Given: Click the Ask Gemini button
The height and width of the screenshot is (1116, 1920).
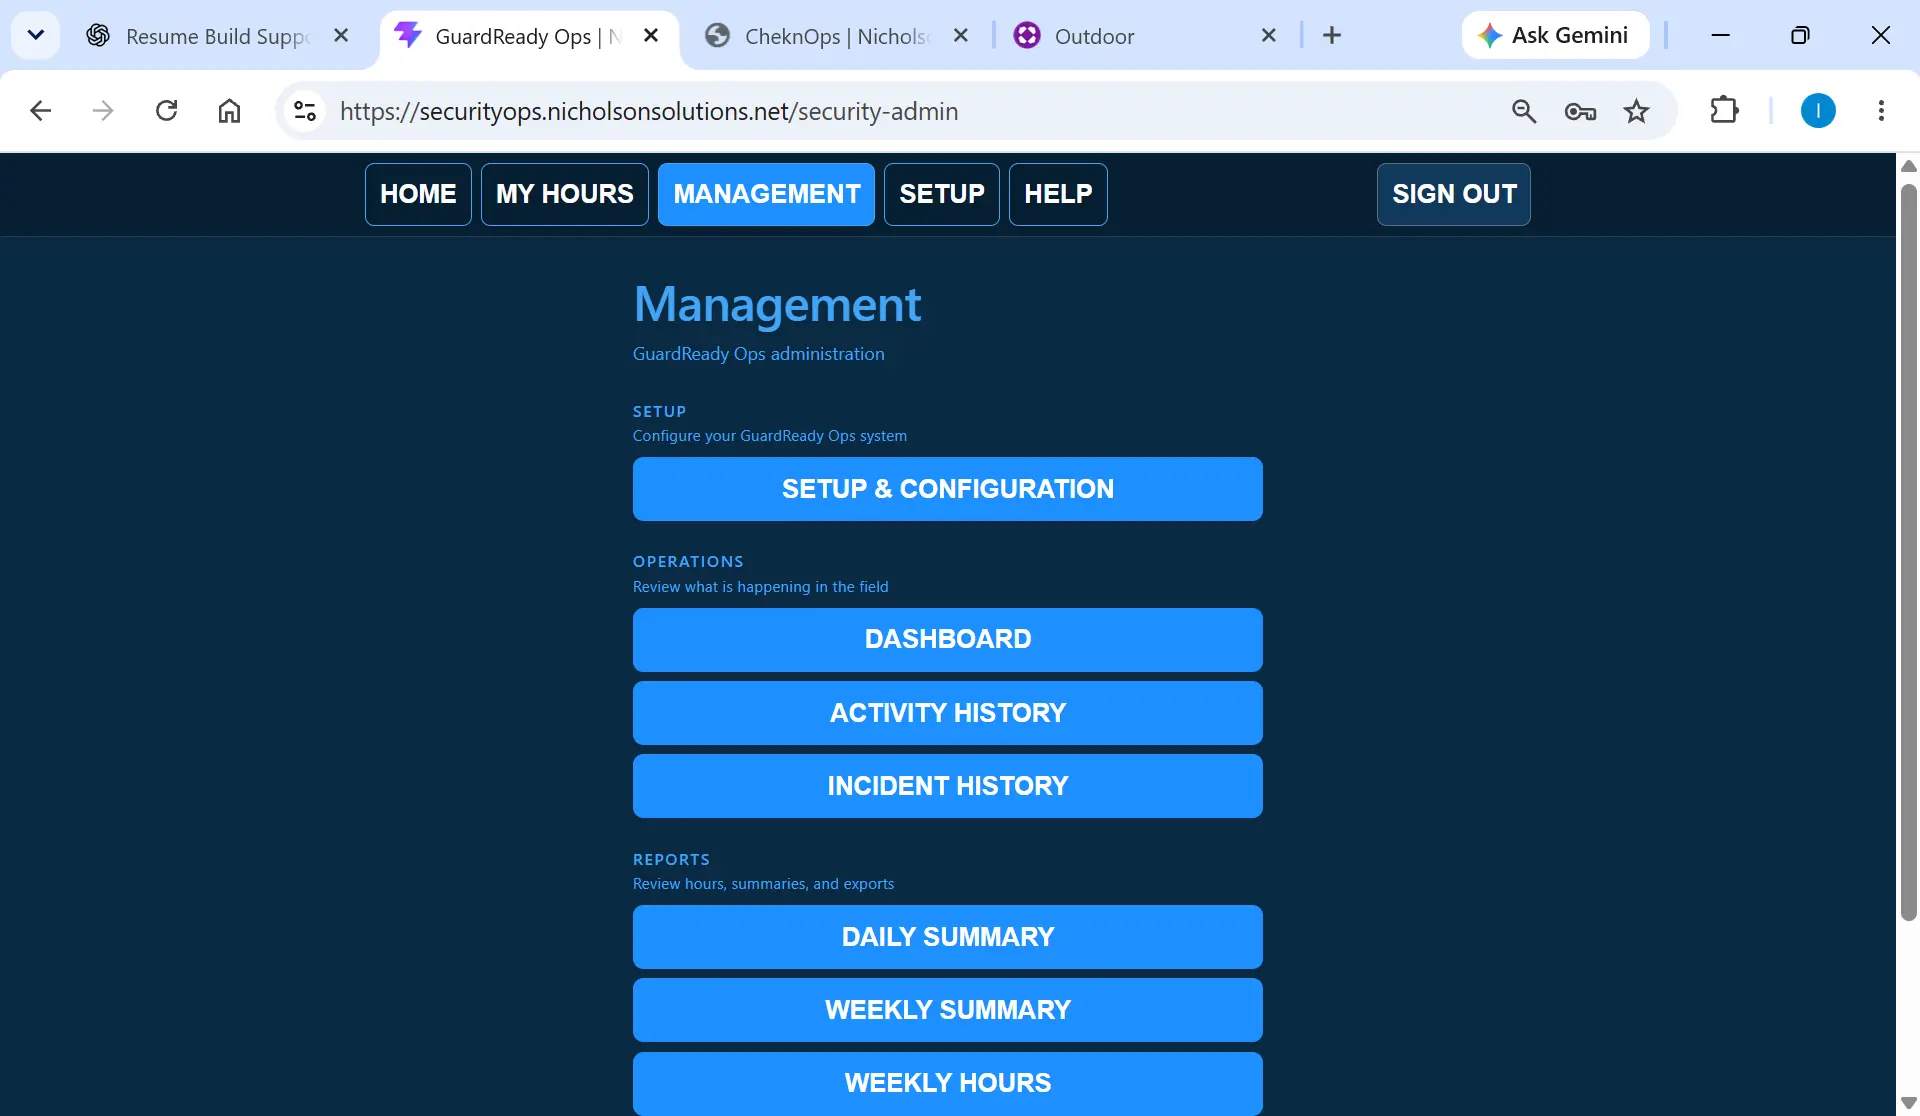Looking at the screenshot, I should click(x=1555, y=36).
